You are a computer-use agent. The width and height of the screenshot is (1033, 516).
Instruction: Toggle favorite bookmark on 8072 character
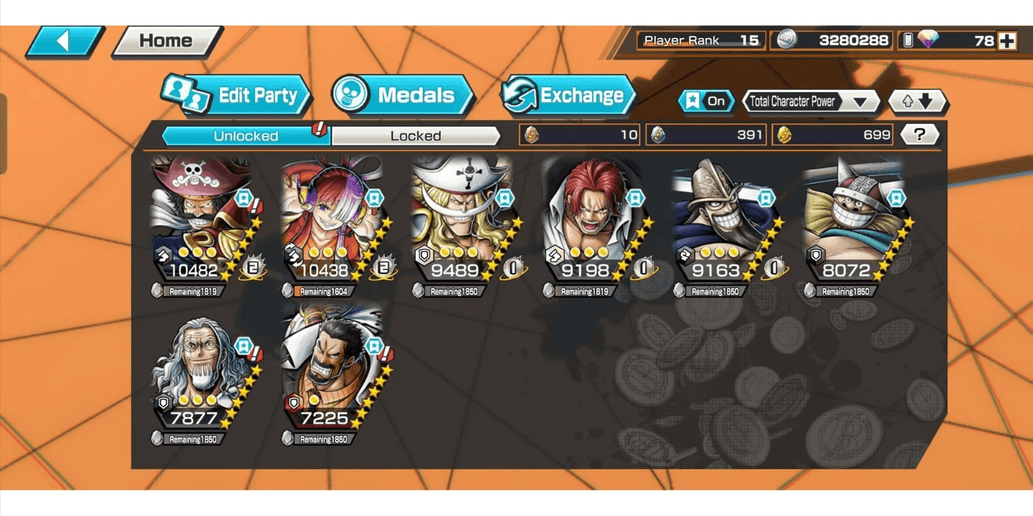(895, 198)
